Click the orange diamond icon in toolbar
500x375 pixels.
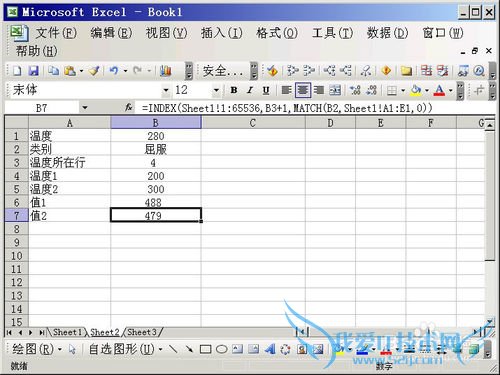click(x=386, y=71)
